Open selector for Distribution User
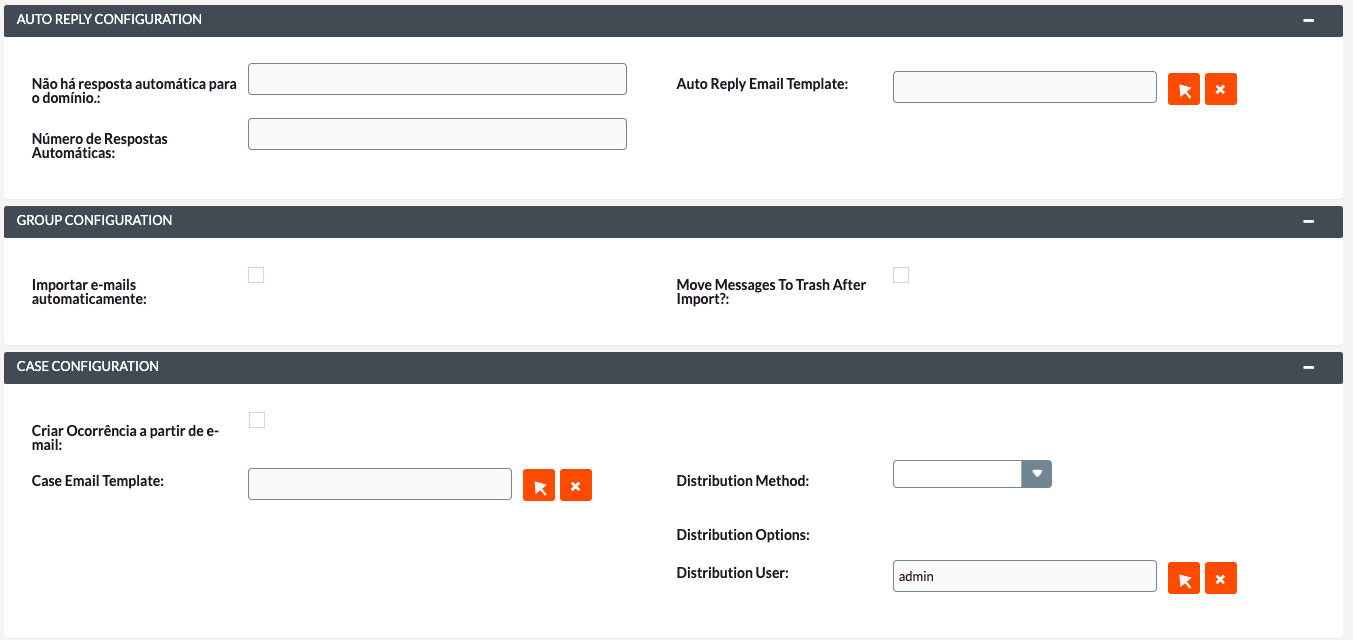Image resolution: width=1353 pixels, height=640 pixels. (1184, 577)
